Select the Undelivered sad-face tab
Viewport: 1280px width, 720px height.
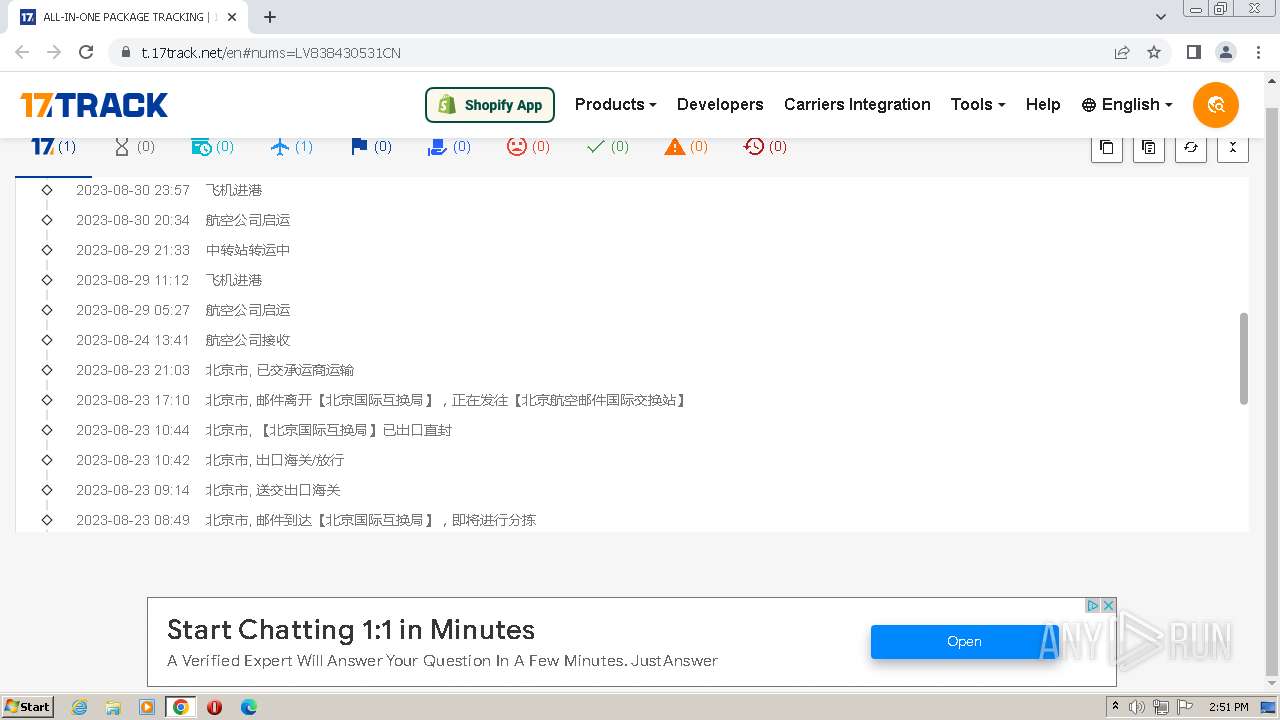pos(528,147)
